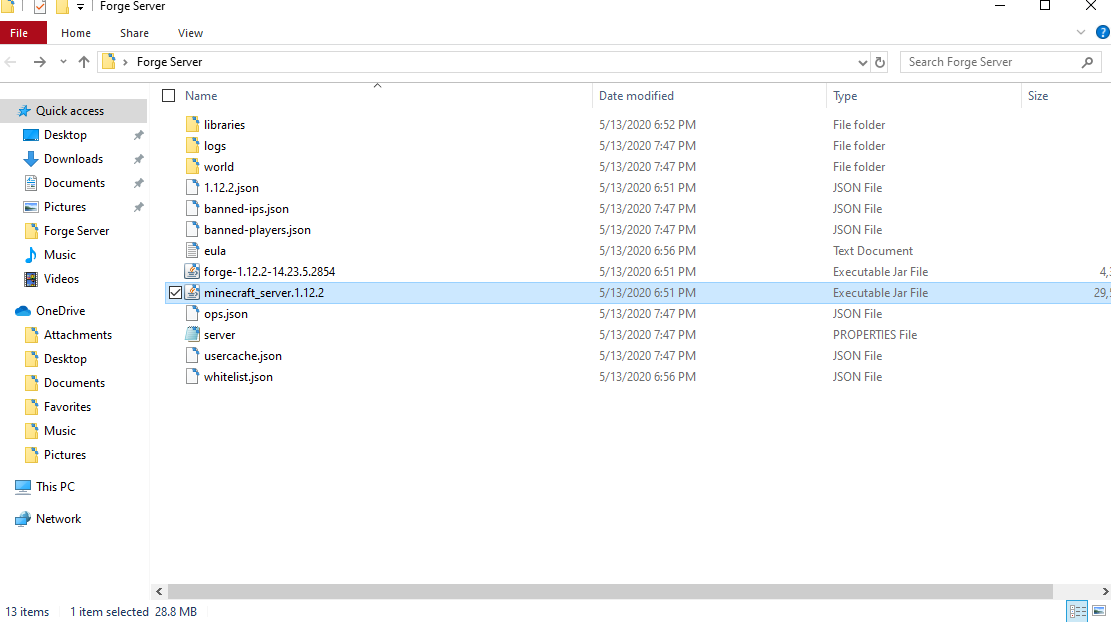Click the horizontal scrollbar thumb

click(610, 592)
